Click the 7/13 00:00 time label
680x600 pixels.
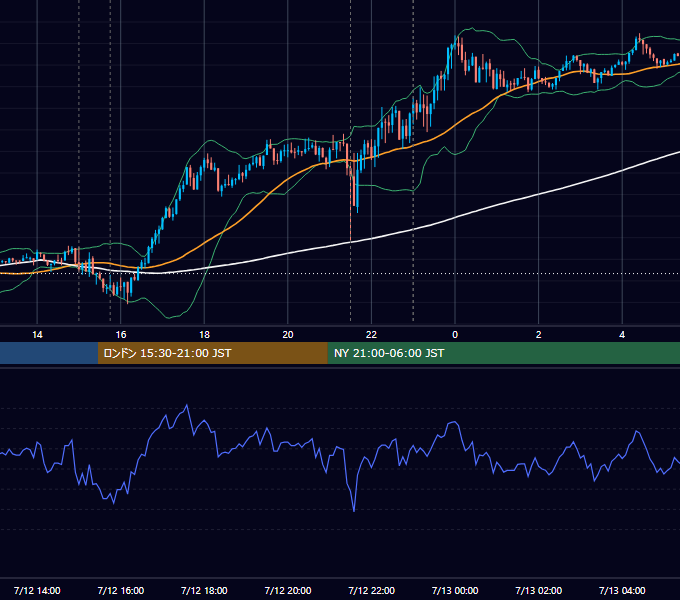(x=455, y=590)
